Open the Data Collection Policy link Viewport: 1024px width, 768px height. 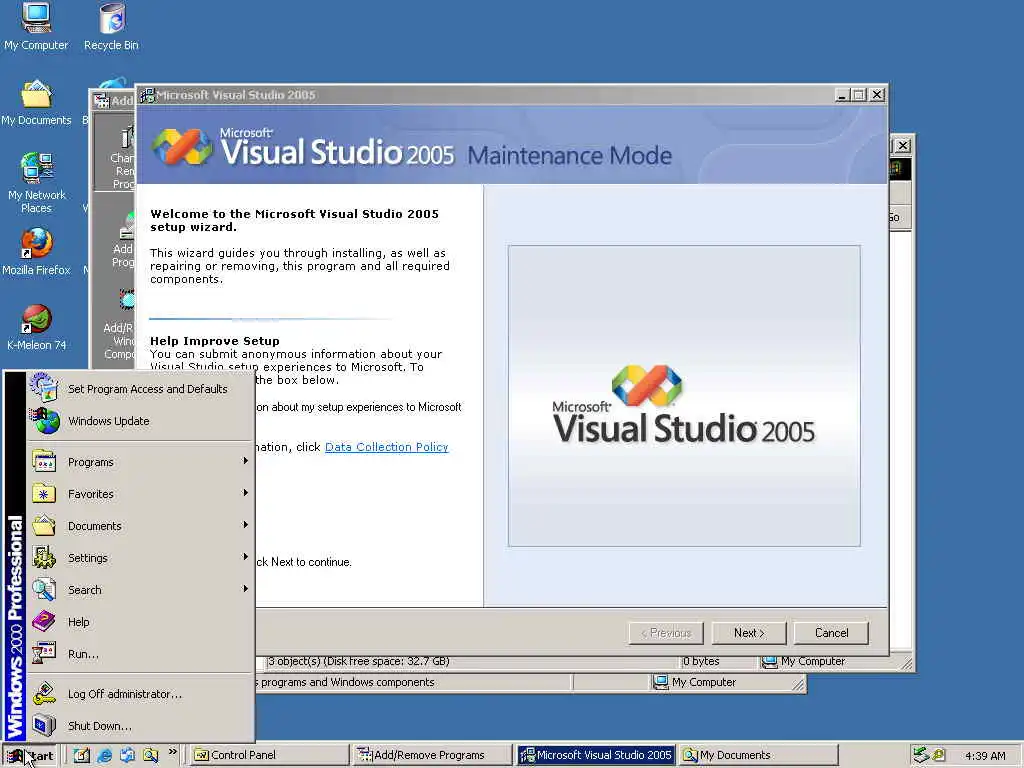pos(387,447)
